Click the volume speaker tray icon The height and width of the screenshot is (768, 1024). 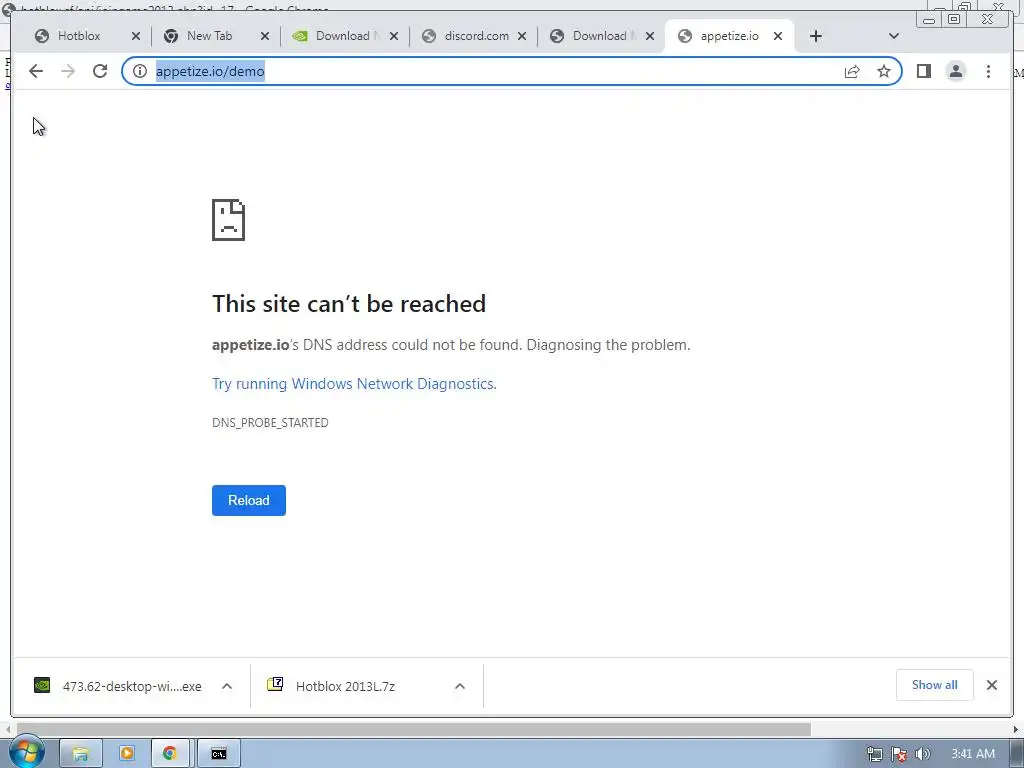click(923, 754)
